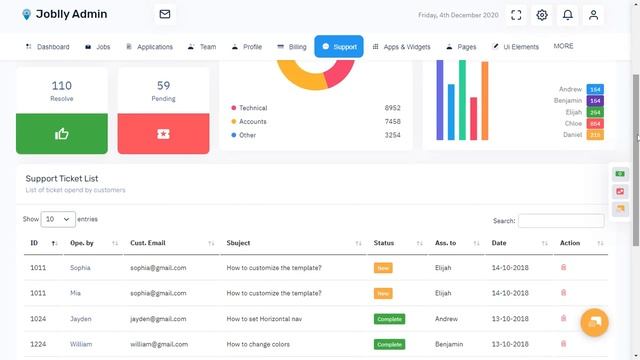The width and height of the screenshot is (640, 360).
Task: Click the green thumbs-up Resolve tile
Action: (62, 133)
